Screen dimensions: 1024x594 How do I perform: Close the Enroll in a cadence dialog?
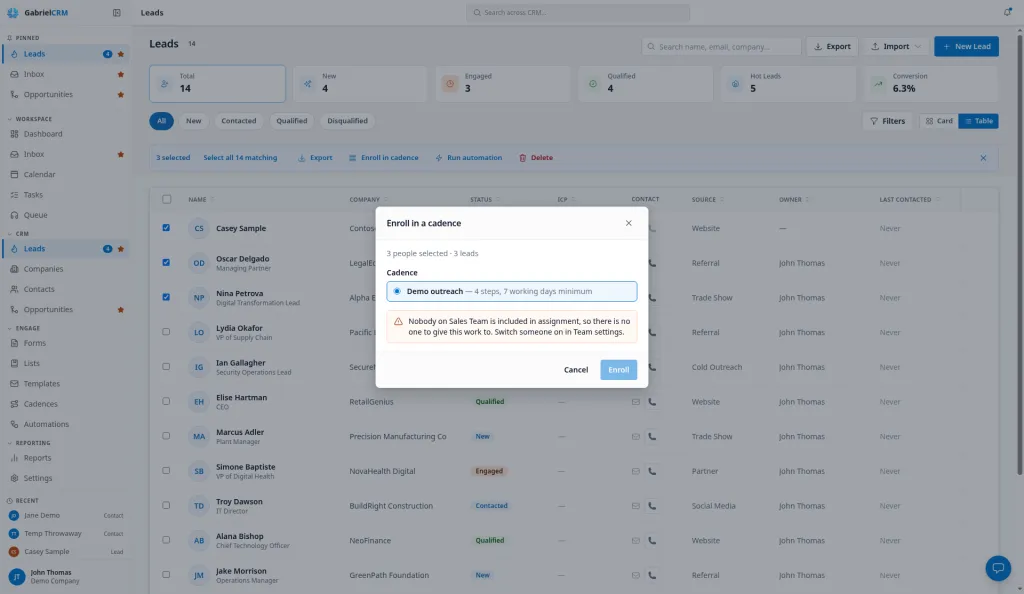point(628,223)
